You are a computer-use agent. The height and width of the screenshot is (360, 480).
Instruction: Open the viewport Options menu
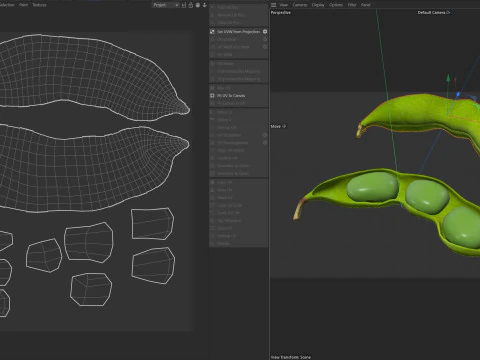(336, 5)
